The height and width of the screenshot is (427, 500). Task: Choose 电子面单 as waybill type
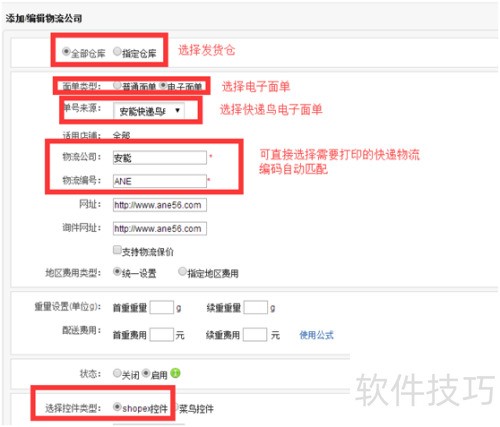(163, 85)
